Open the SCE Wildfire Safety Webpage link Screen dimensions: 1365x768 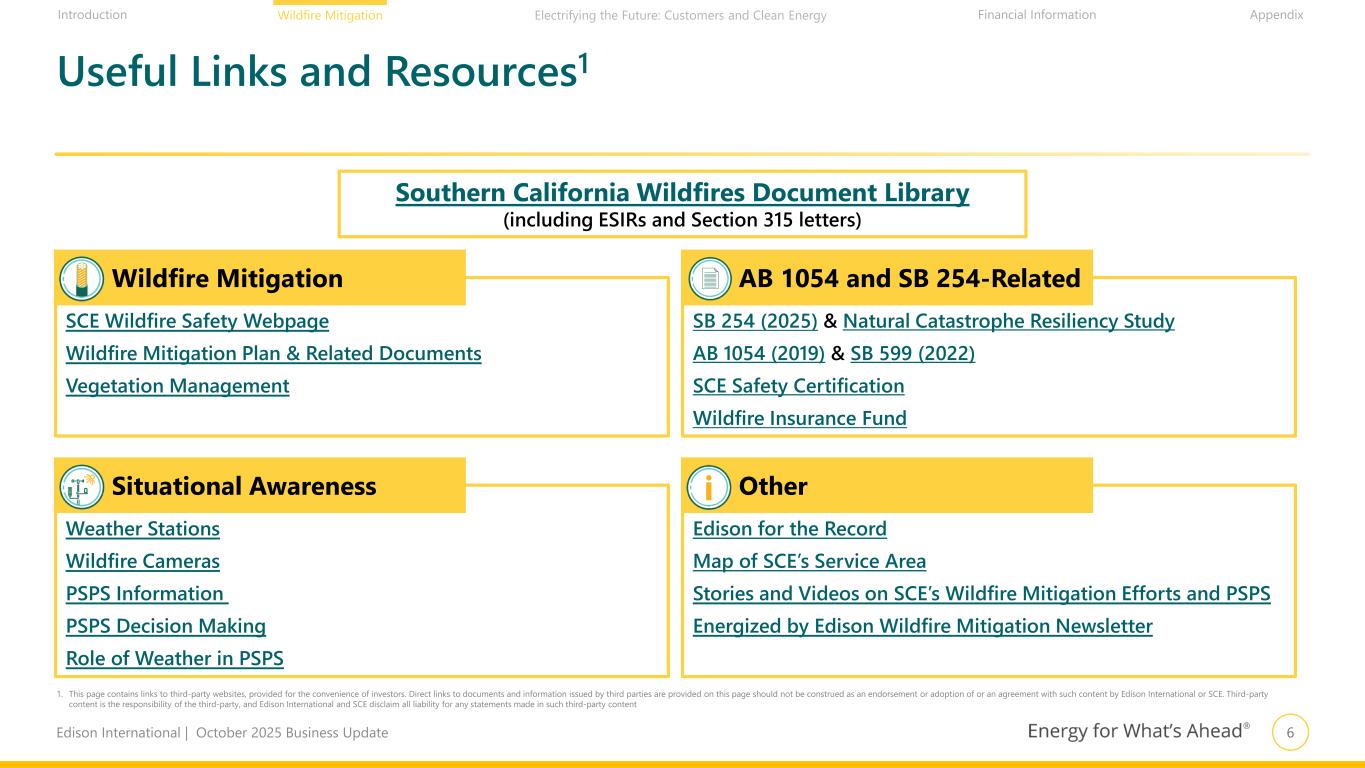pos(197,322)
